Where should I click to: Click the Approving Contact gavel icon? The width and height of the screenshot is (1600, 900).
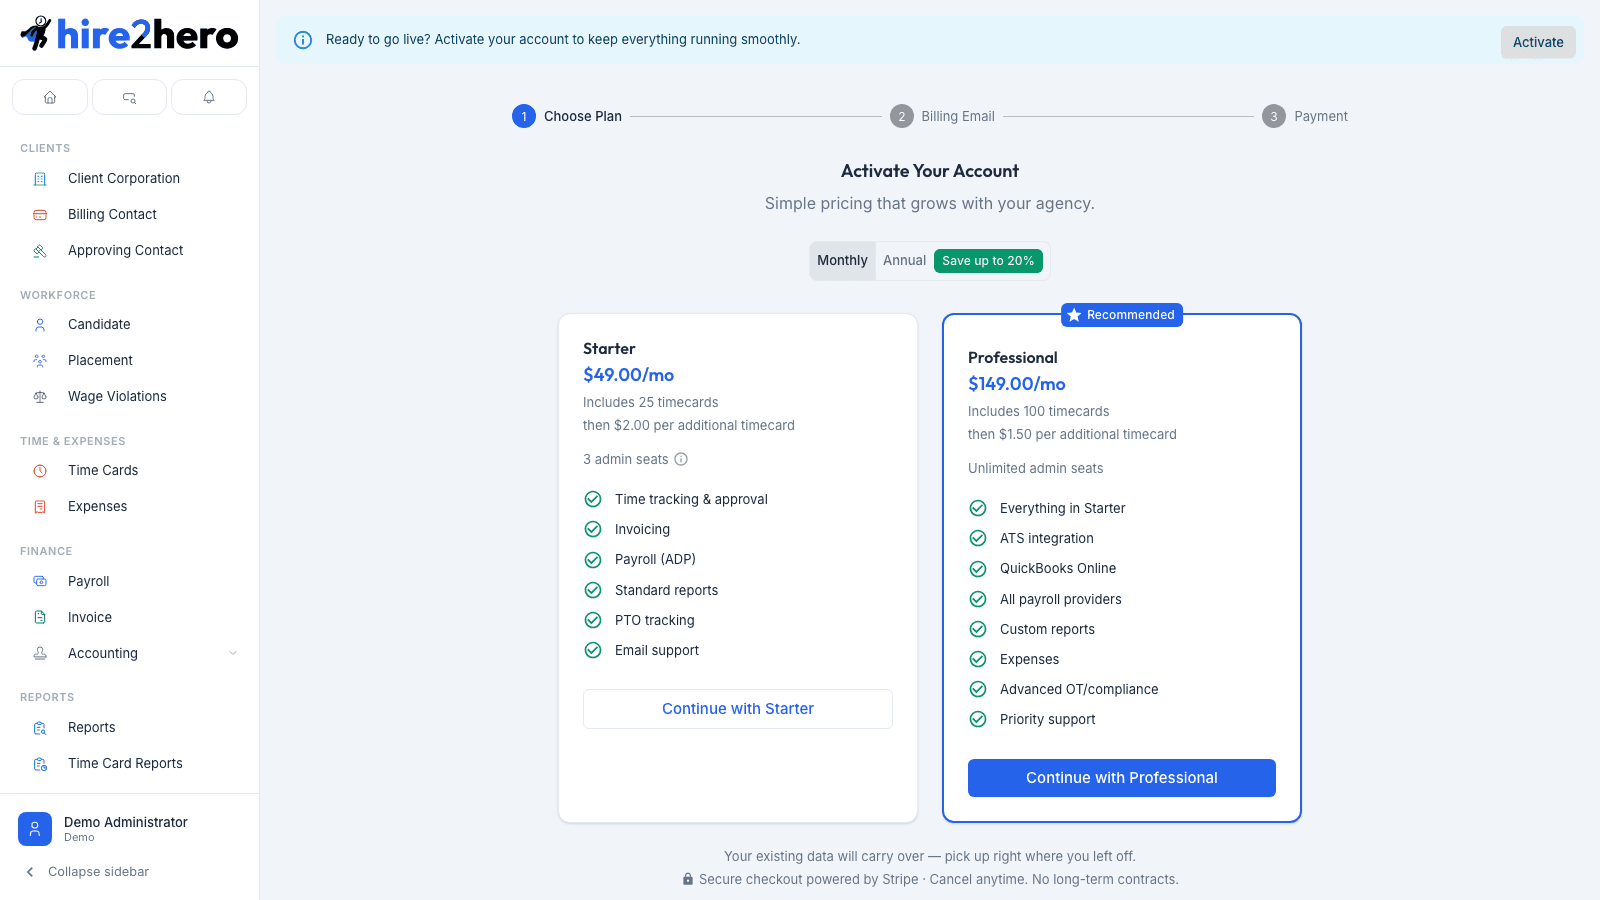coord(40,251)
